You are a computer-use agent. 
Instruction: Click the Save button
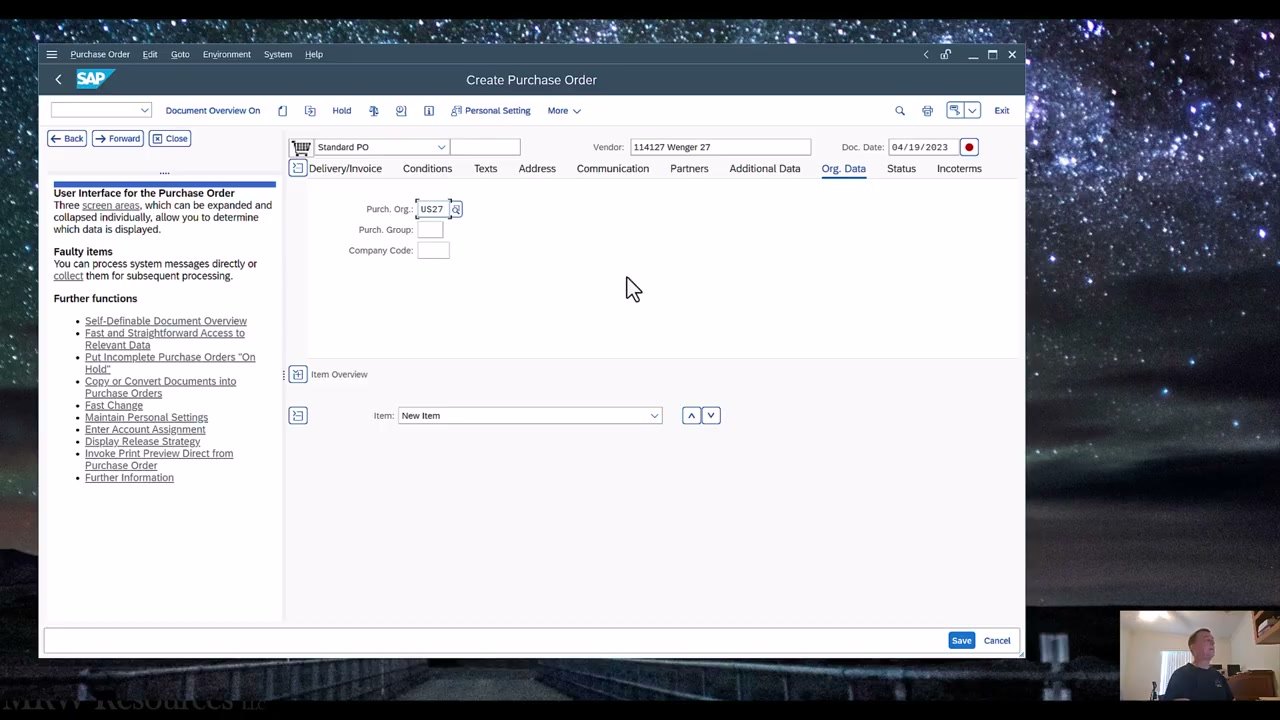[961, 641]
